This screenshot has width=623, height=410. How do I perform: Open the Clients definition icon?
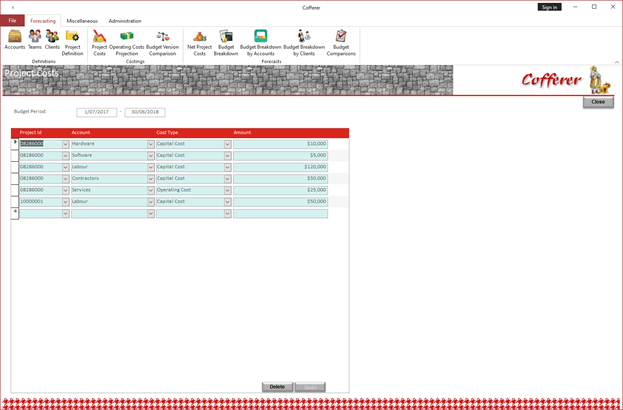(52, 40)
